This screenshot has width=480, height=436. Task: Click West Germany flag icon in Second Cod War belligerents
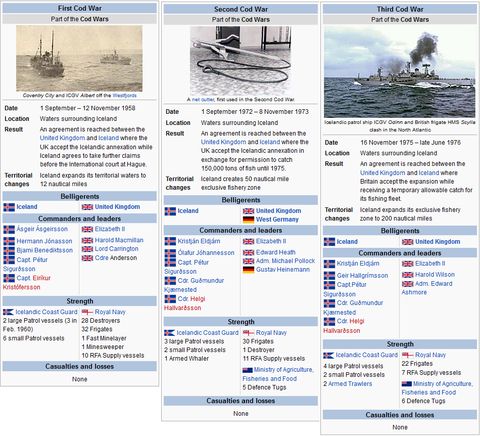click(x=248, y=220)
